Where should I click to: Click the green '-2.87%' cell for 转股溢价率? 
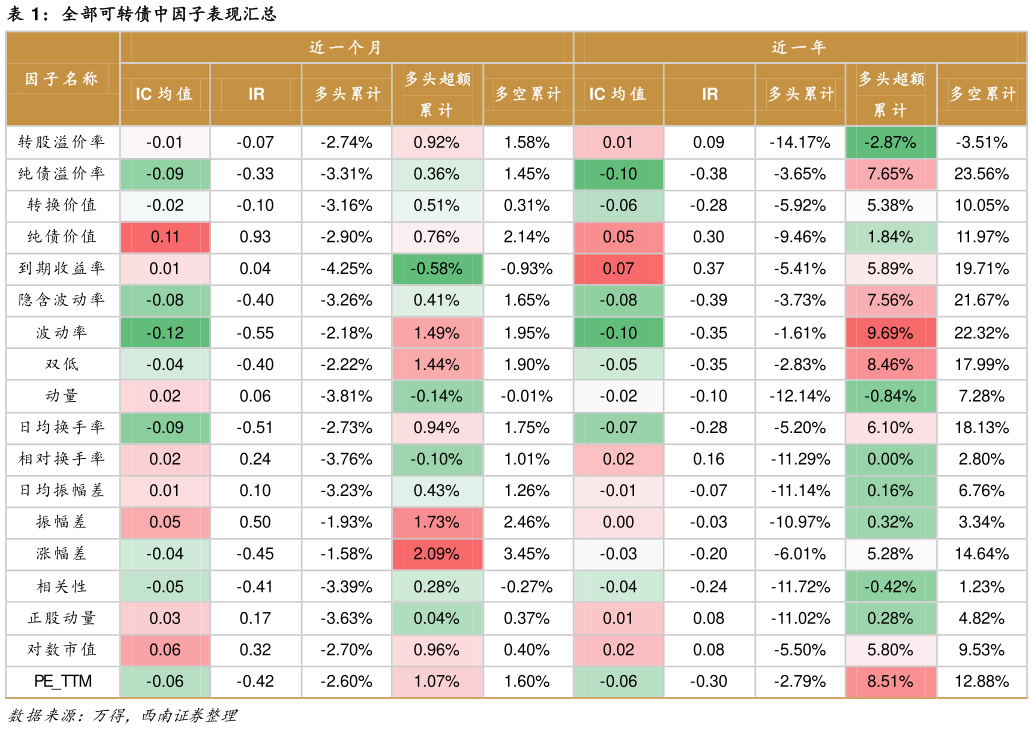tap(891, 142)
